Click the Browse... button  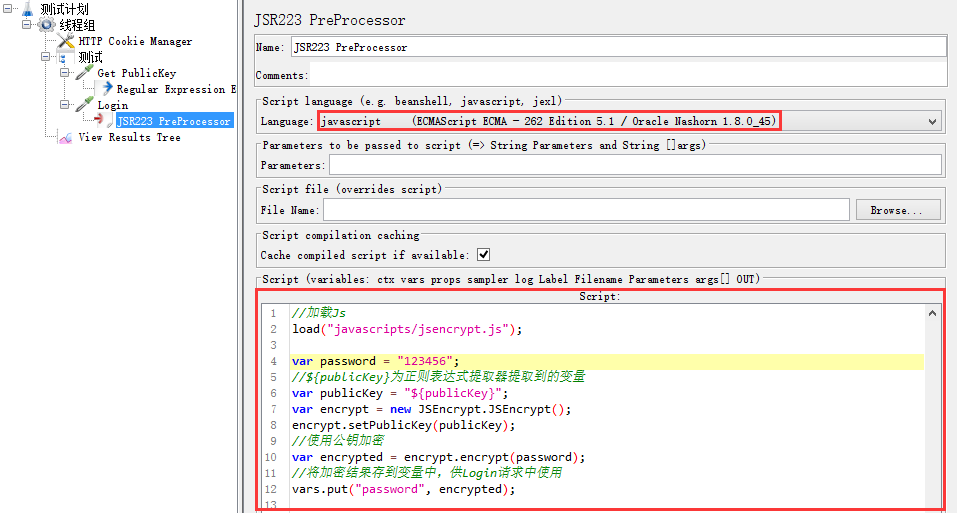[897, 210]
